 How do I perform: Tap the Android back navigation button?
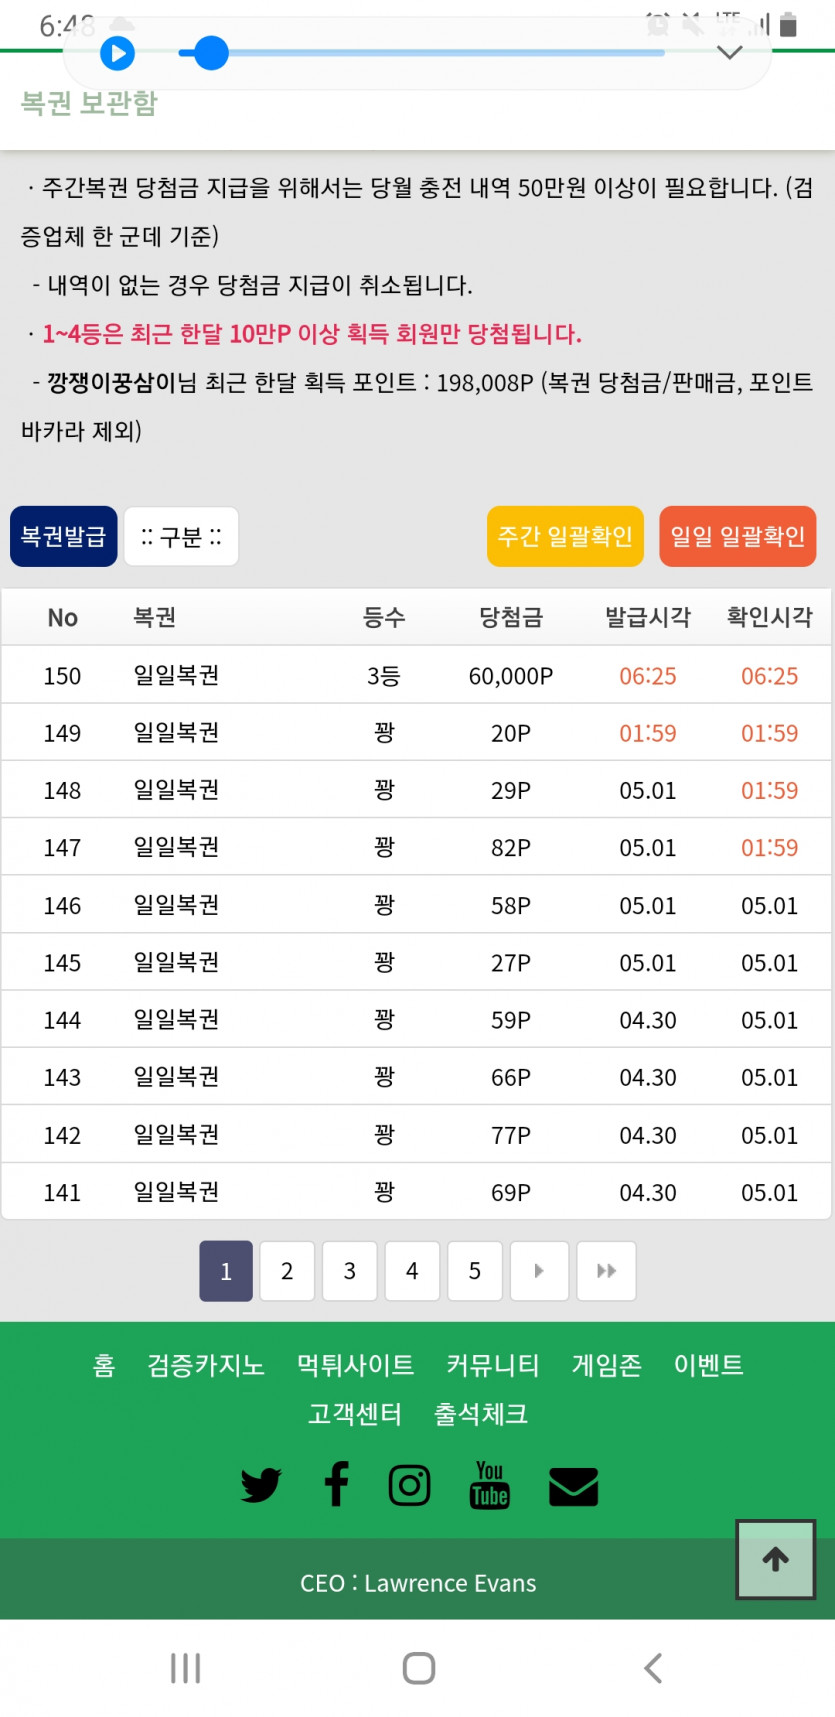coord(653,1668)
